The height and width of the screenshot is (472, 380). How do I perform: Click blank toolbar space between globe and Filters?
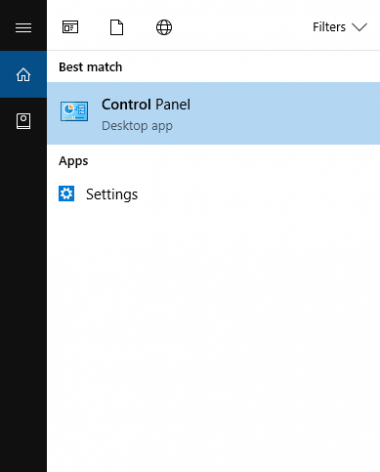pos(242,27)
